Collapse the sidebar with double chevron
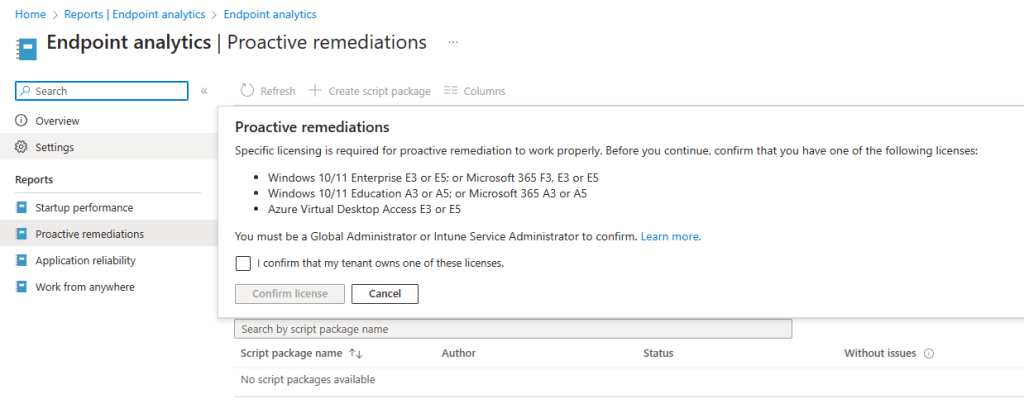 click(204, 91)
